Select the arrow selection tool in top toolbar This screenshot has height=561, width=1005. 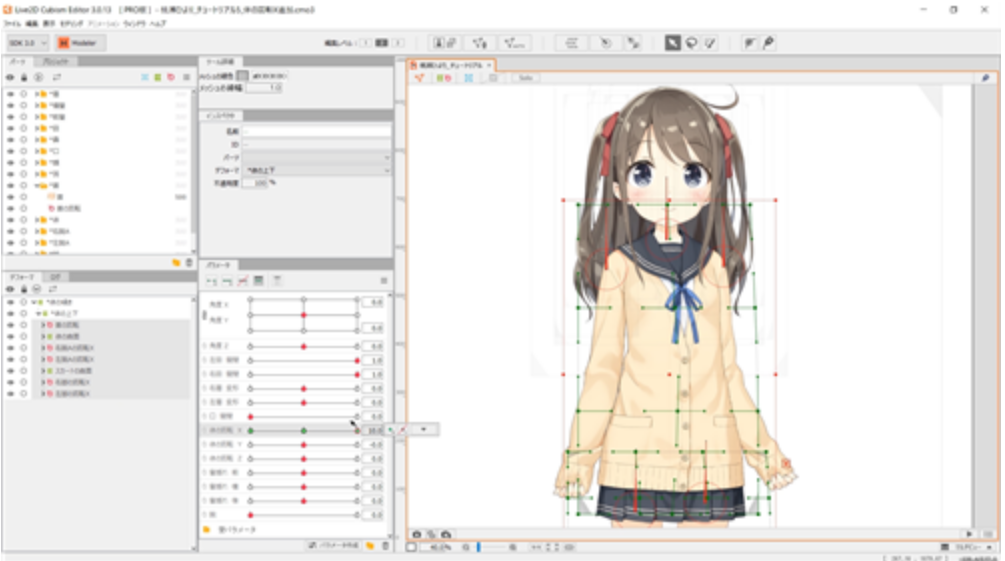coord(672,43)
